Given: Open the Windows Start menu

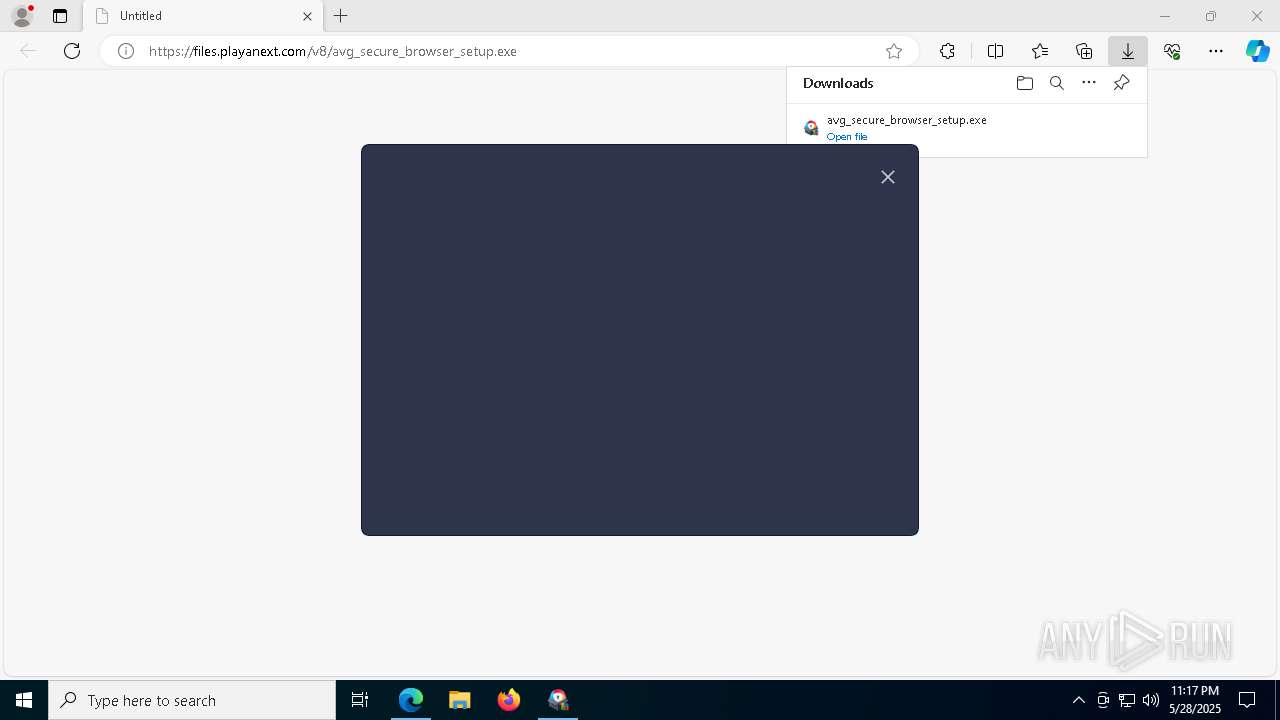Looking at the screenshot, I should click(24, 700).
